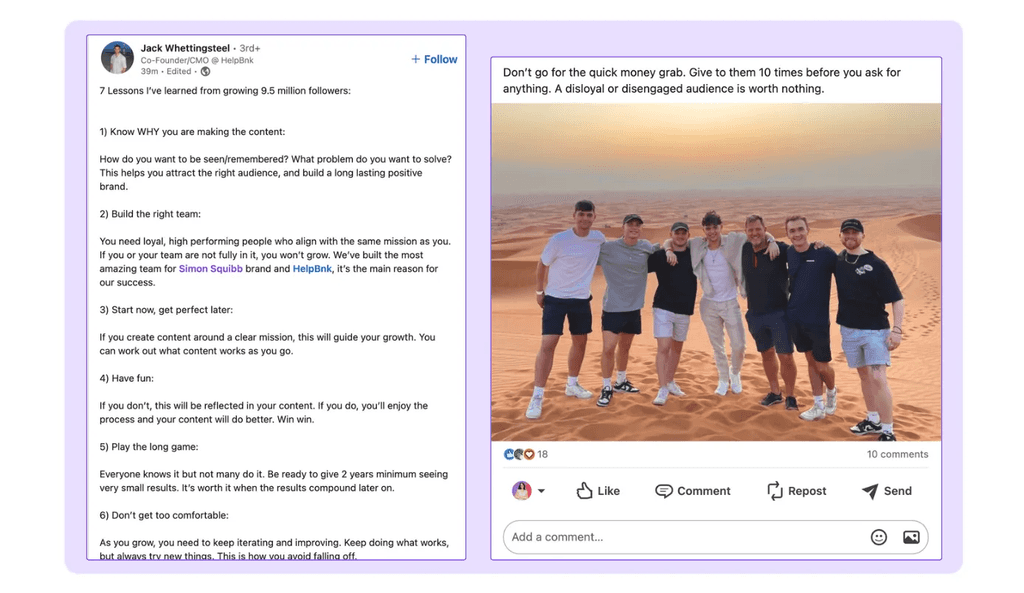Toggle like on Jack's post

click(x=599, y=490)
